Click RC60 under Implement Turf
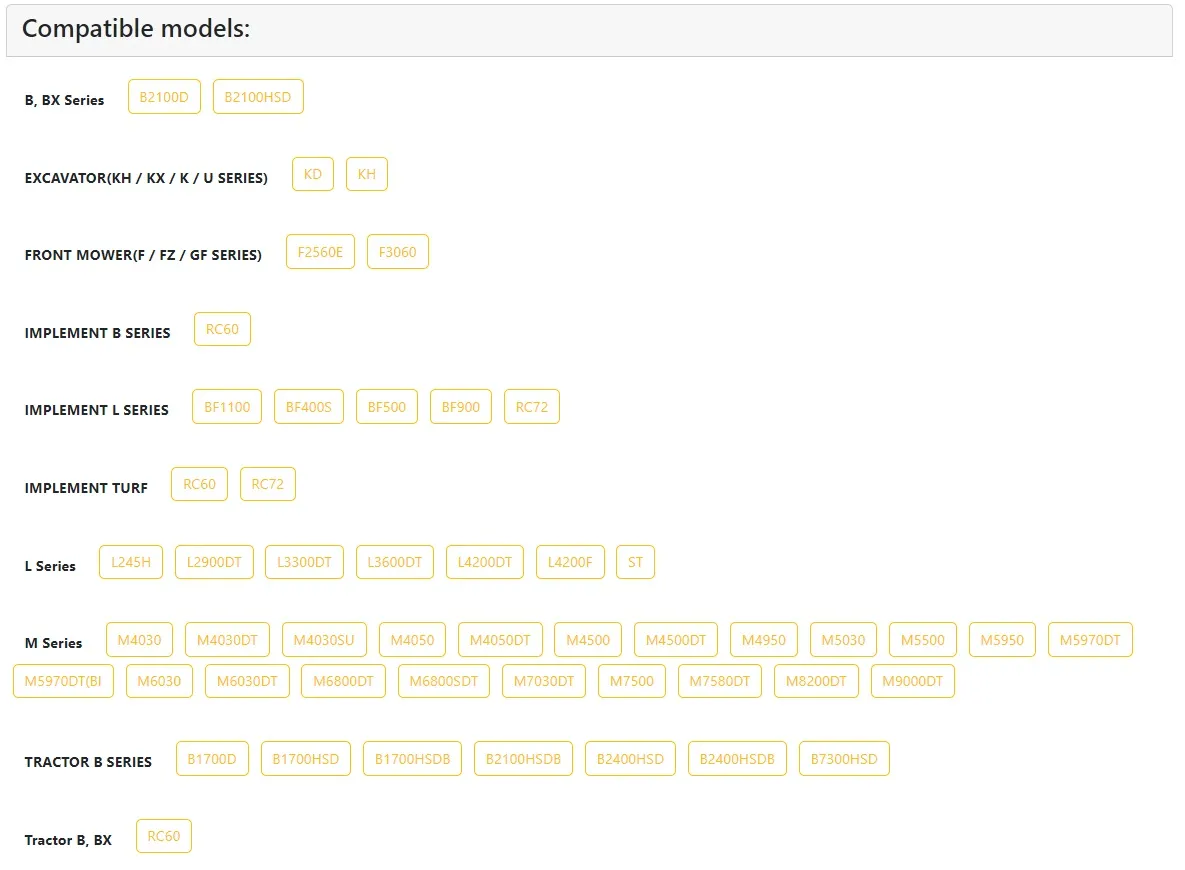Screen dimensions: 1185x870 200,484
